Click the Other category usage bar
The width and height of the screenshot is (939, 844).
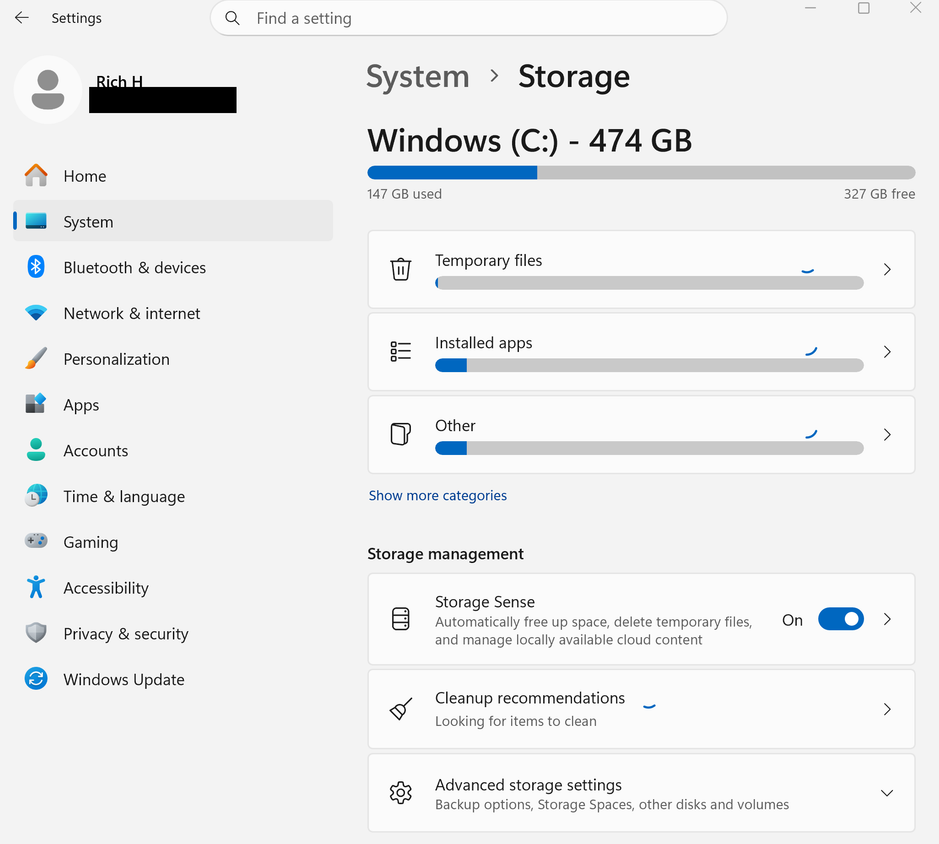click(x=649, y=448)
